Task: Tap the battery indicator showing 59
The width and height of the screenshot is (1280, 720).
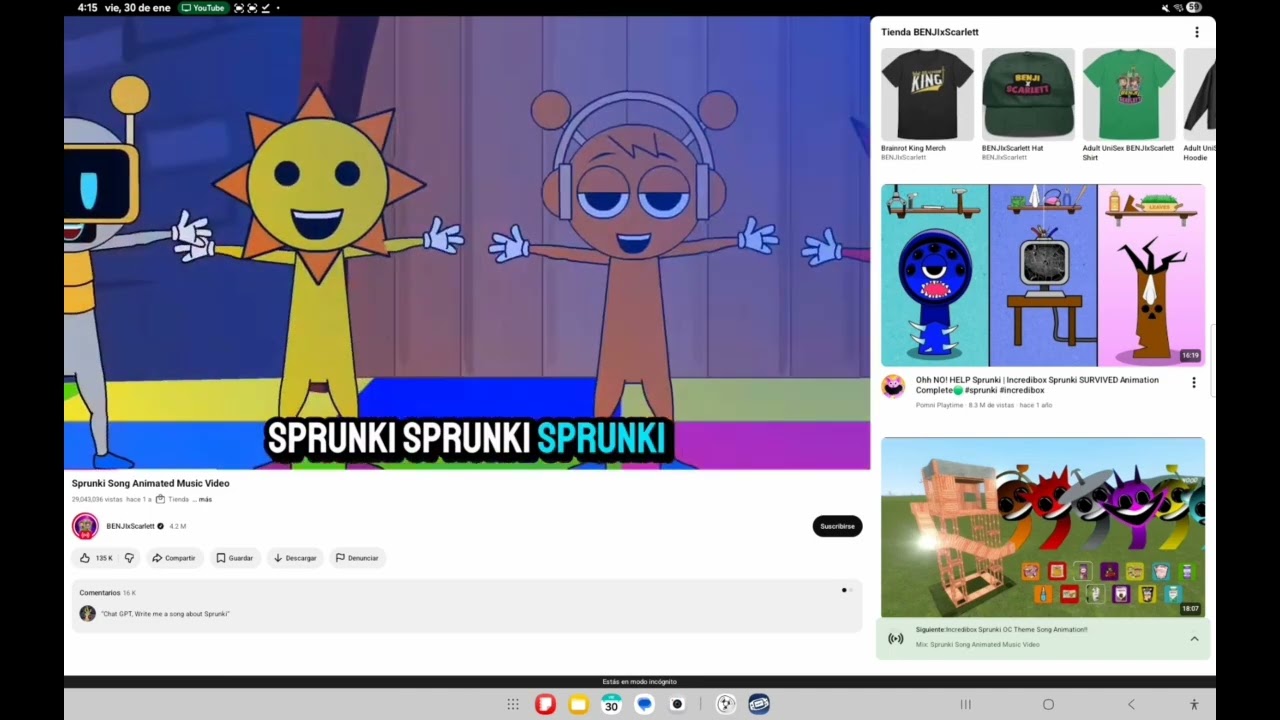Action: (1194, 8)
